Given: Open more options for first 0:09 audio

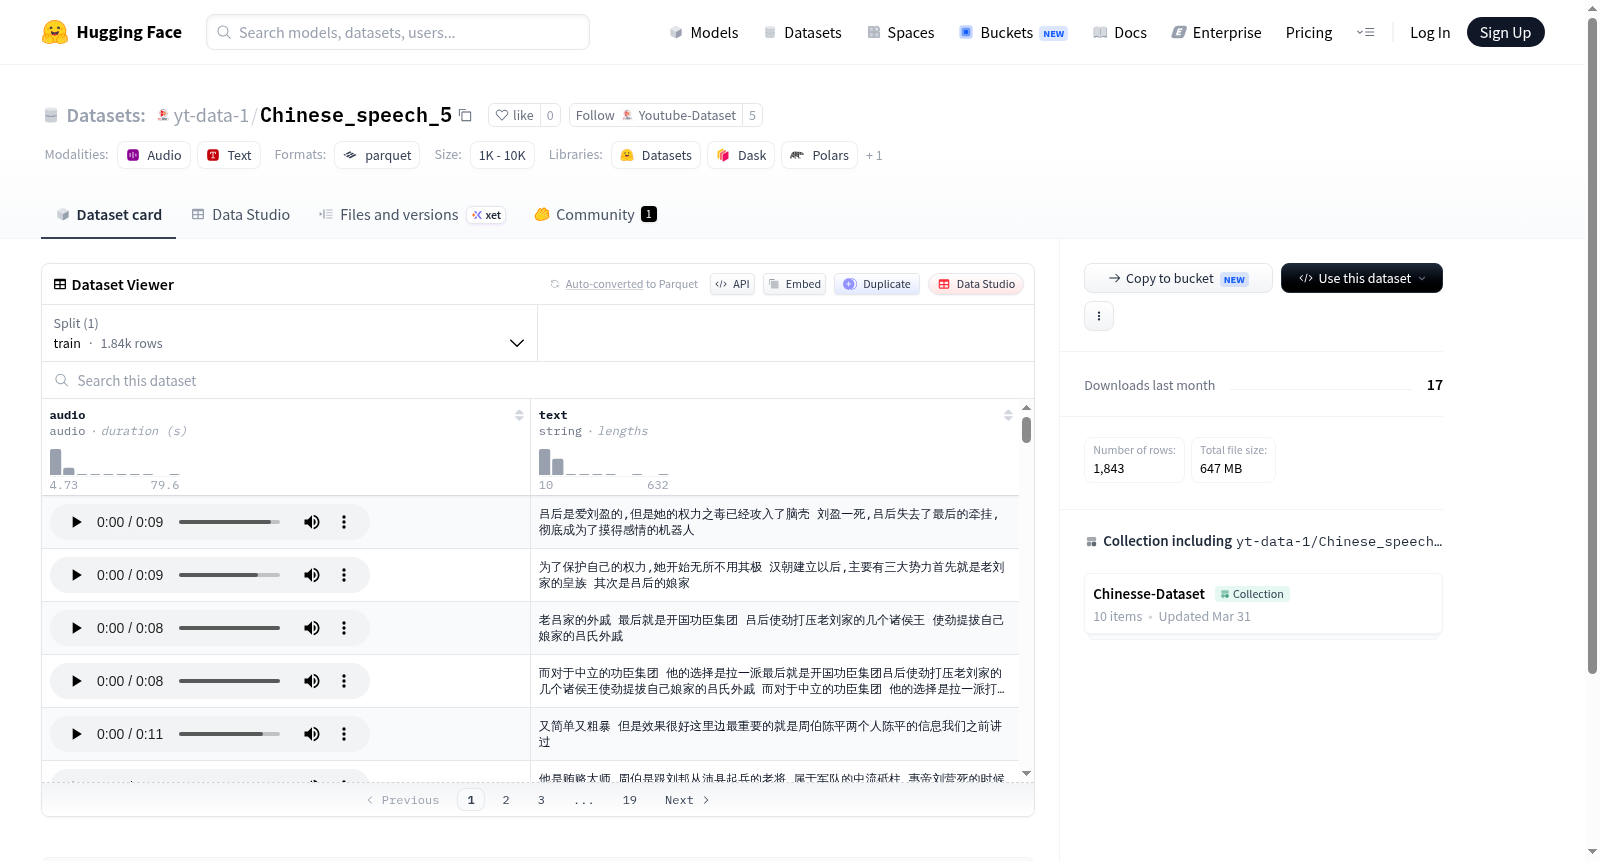Looking at the screenshot, I should [x=344, y=522].
